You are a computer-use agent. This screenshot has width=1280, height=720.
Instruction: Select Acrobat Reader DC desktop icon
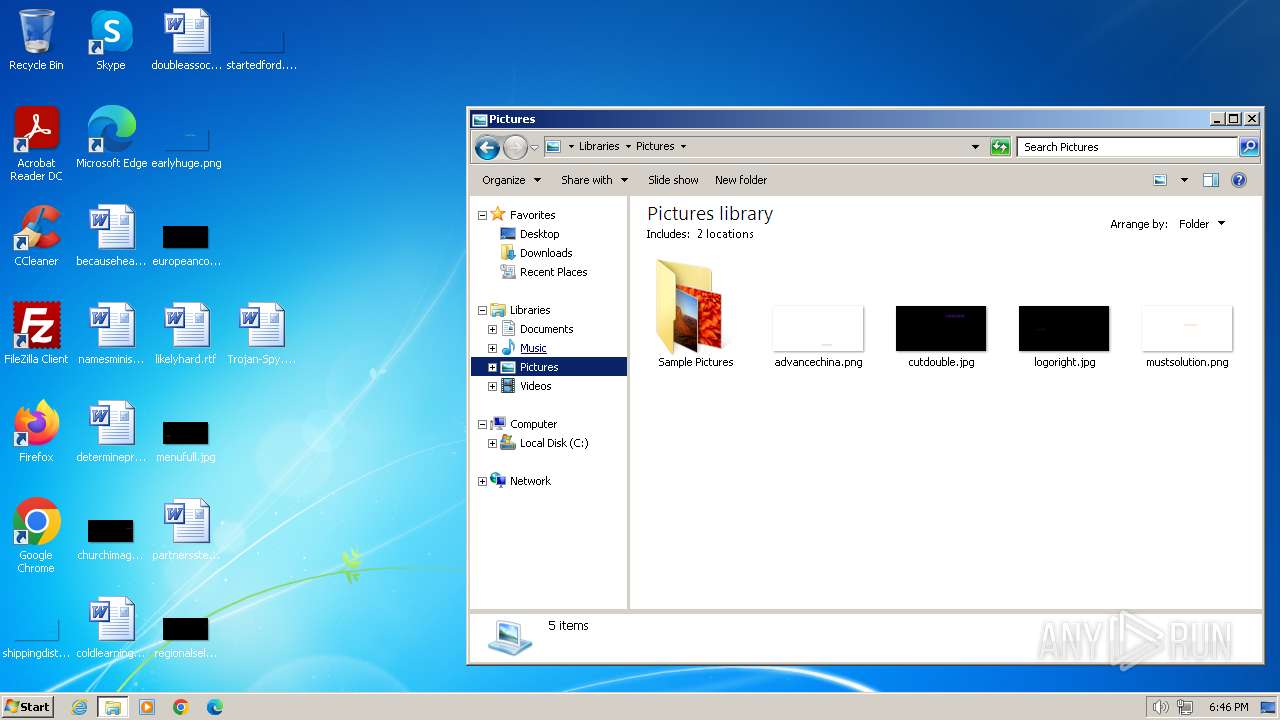[36, 144]
